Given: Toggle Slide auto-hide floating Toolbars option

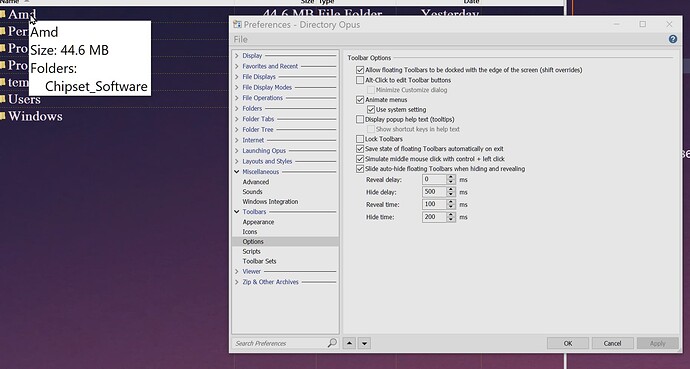Looking at the screenshot, I should 360,169.
